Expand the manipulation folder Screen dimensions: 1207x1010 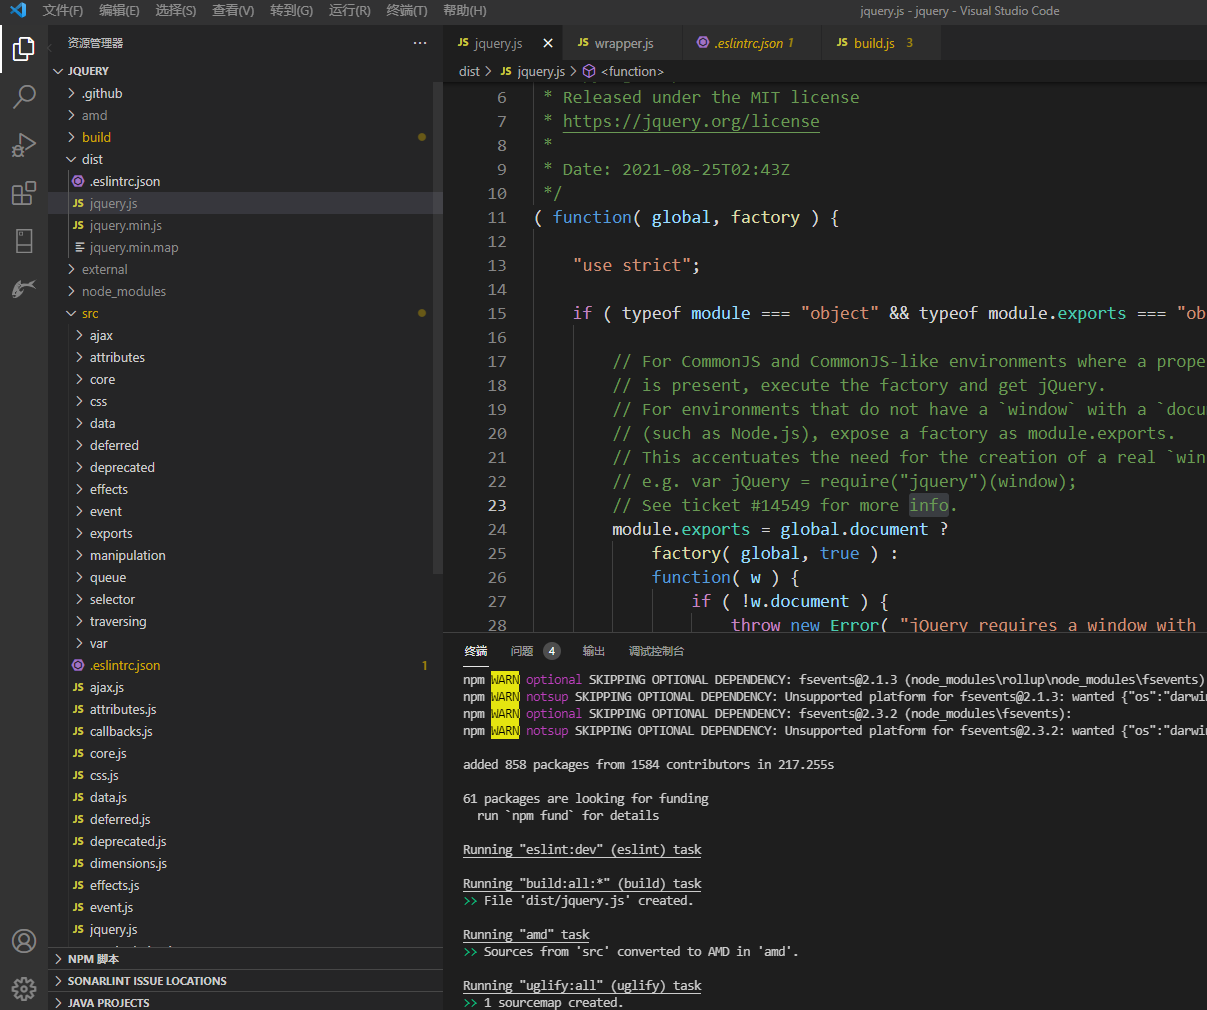[x=245, y=555]
